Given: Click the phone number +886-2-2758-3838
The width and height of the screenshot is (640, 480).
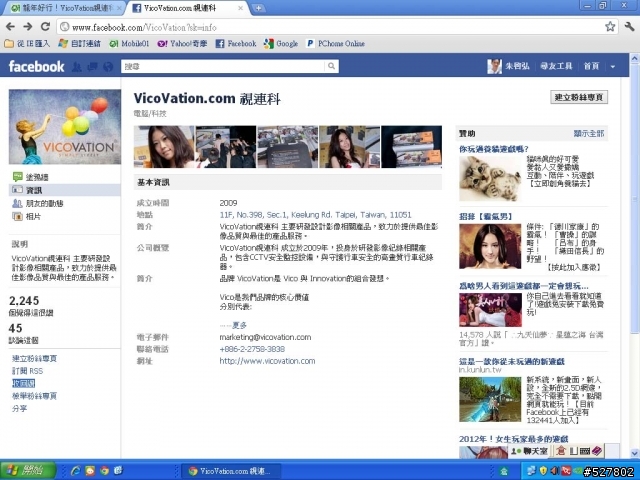Looking at the screenshot, I should (252, 349).
